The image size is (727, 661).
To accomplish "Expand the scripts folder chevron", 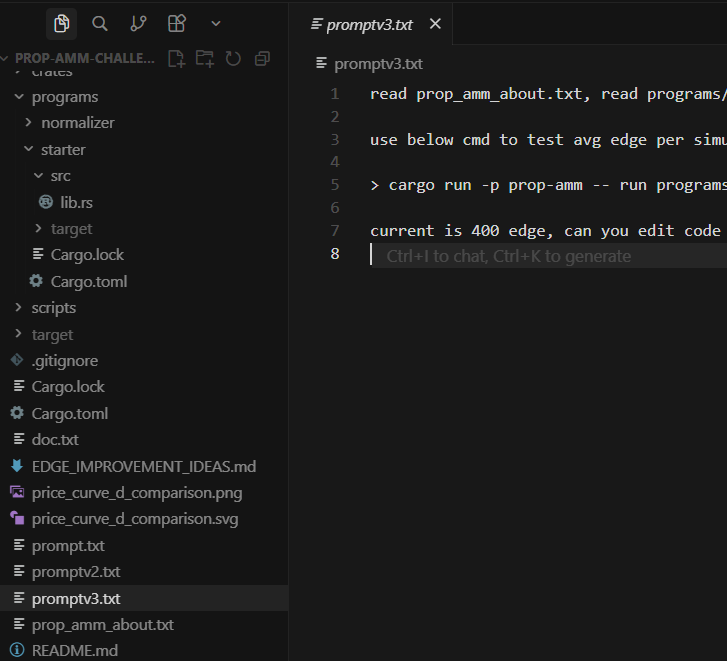I will coord(19,307).
